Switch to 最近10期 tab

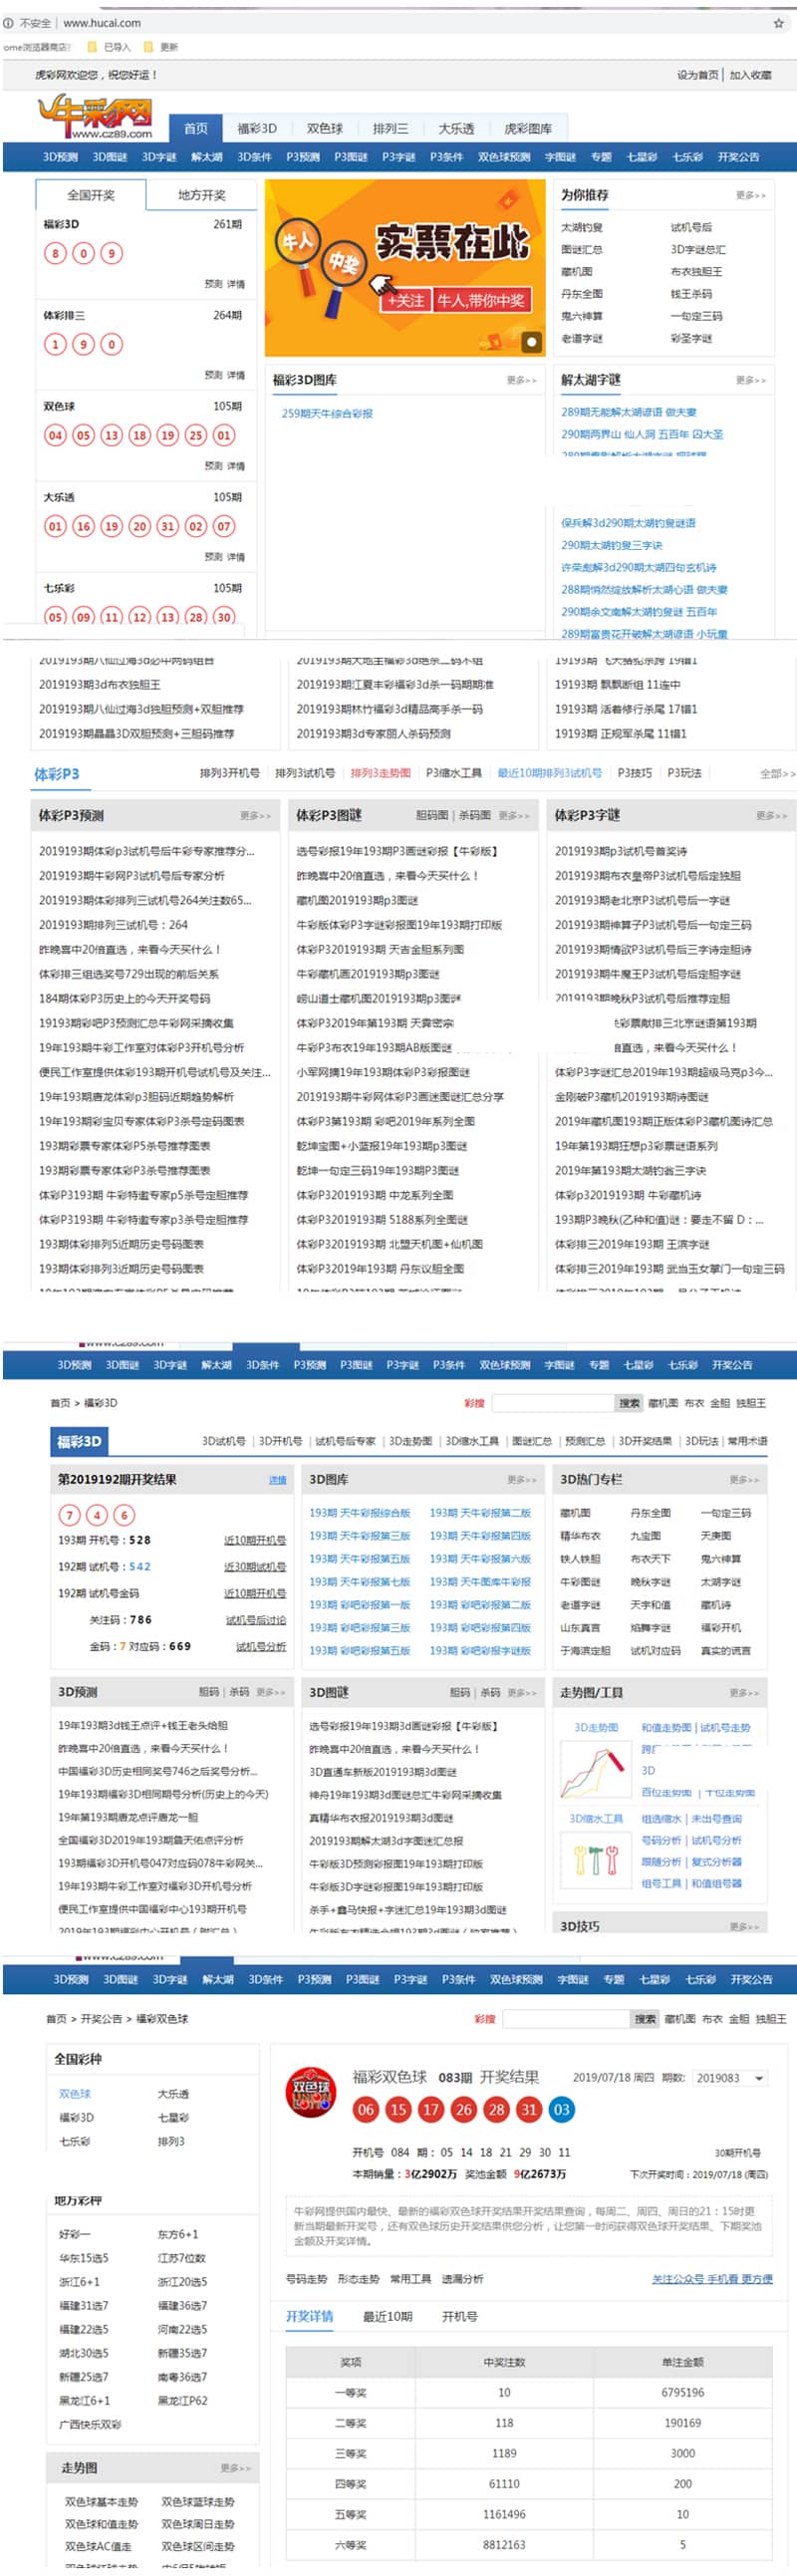coord(387,2316)
